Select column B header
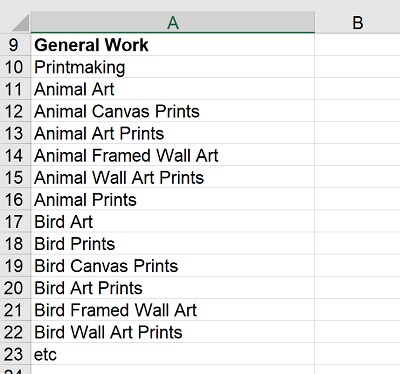 point(357,22)
